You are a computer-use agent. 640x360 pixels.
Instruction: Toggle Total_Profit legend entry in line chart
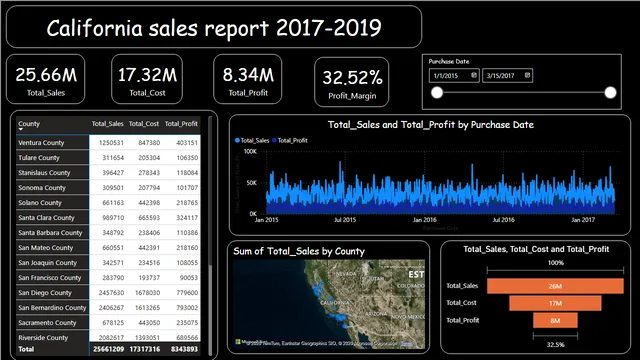click(290, 140)
